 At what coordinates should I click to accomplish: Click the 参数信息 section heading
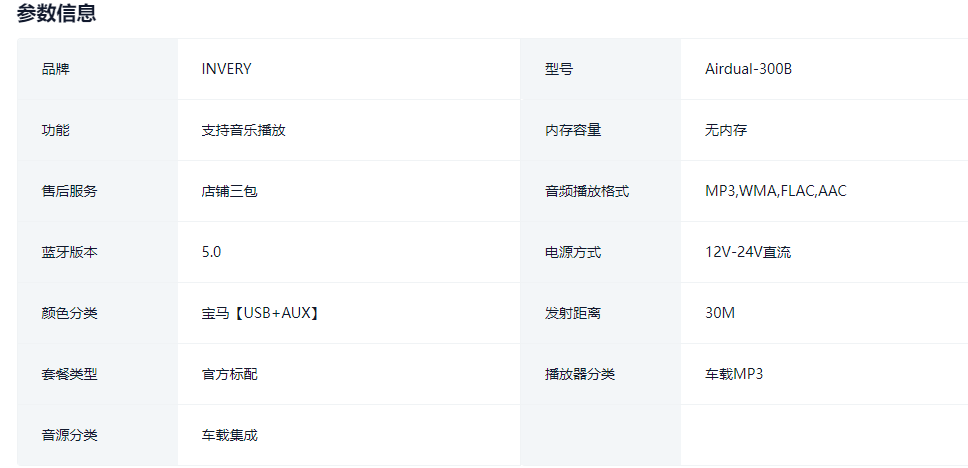[x=56, y=14]
